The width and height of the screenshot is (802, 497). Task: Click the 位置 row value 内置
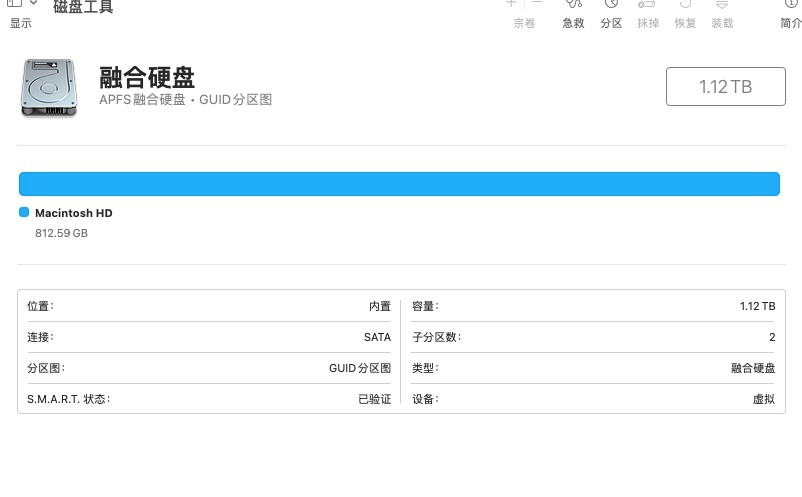[x=380, y=306]
